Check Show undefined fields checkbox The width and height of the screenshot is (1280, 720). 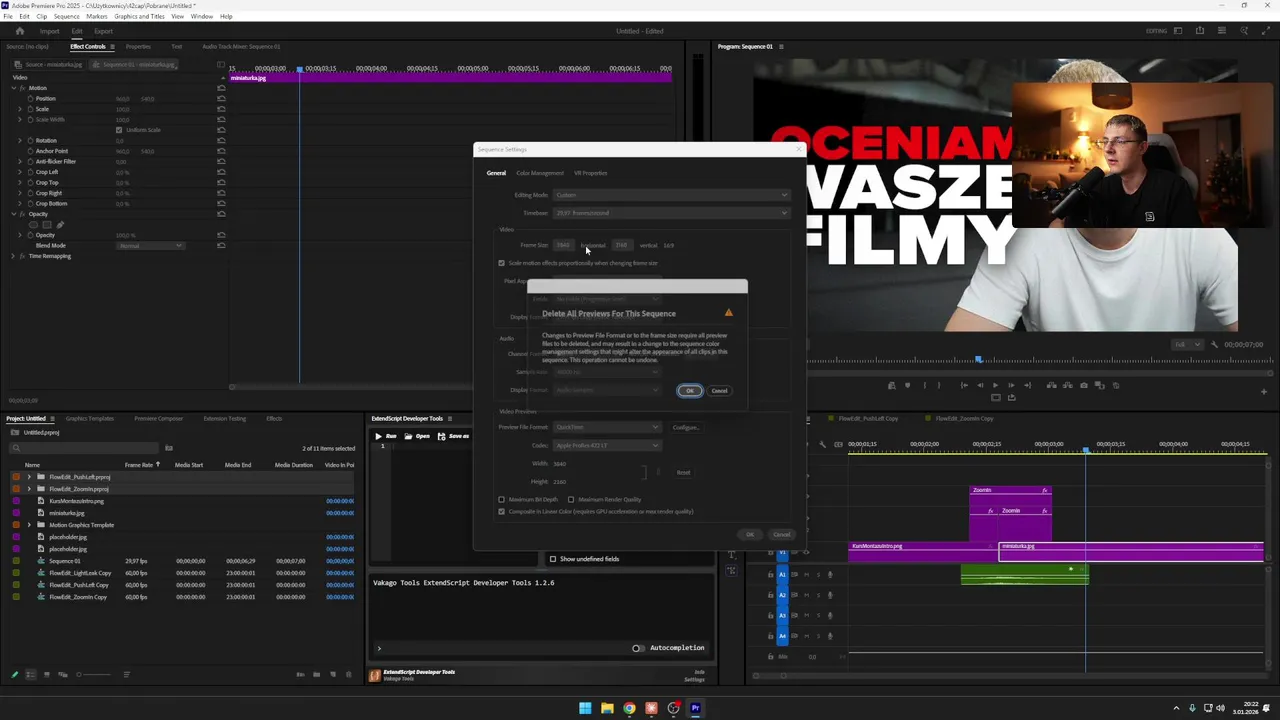553,559
